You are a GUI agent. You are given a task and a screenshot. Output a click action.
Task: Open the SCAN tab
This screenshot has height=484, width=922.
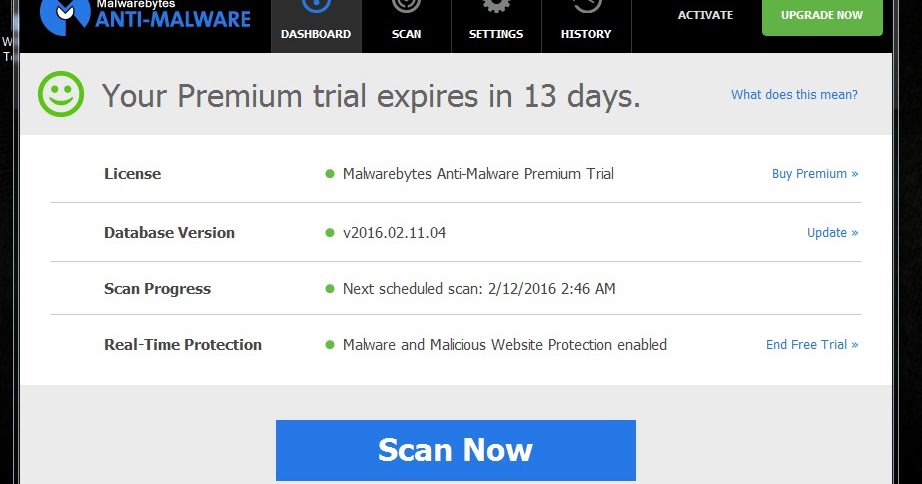[406, 33]
